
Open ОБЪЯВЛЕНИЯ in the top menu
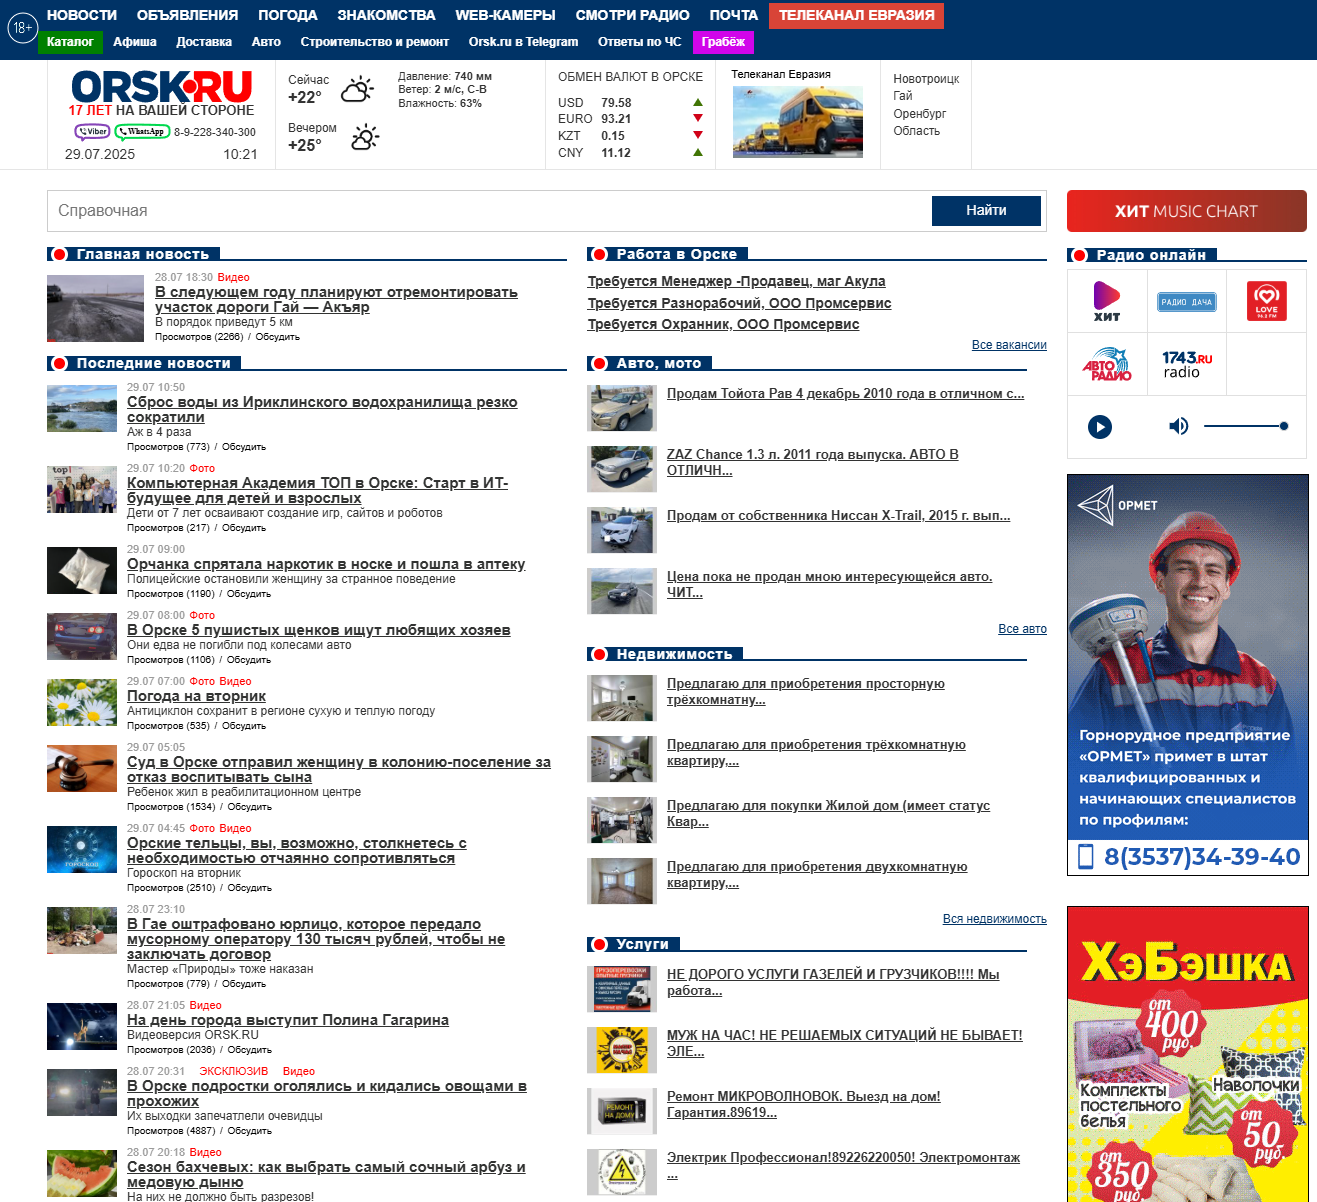188,15
